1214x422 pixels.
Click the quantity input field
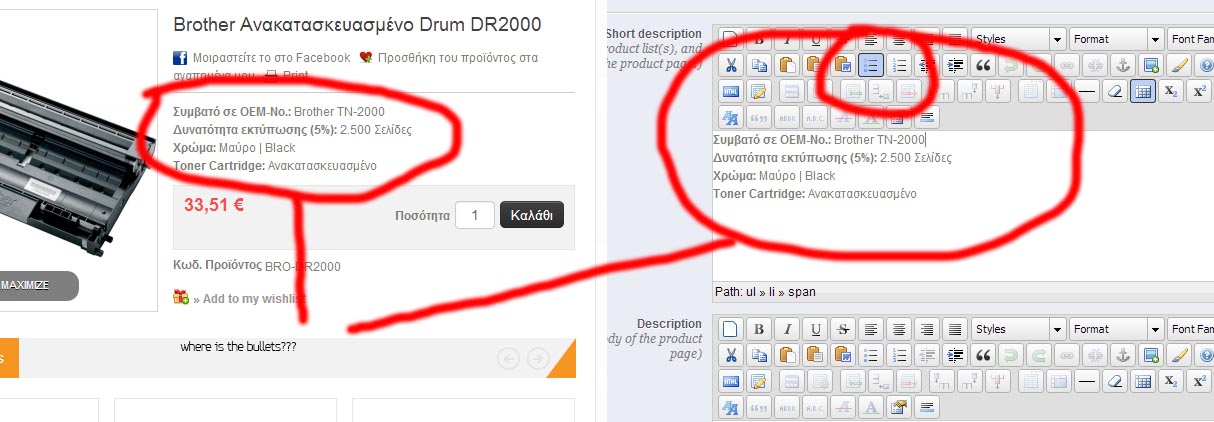pyautogui.click(x=475, y=215)
